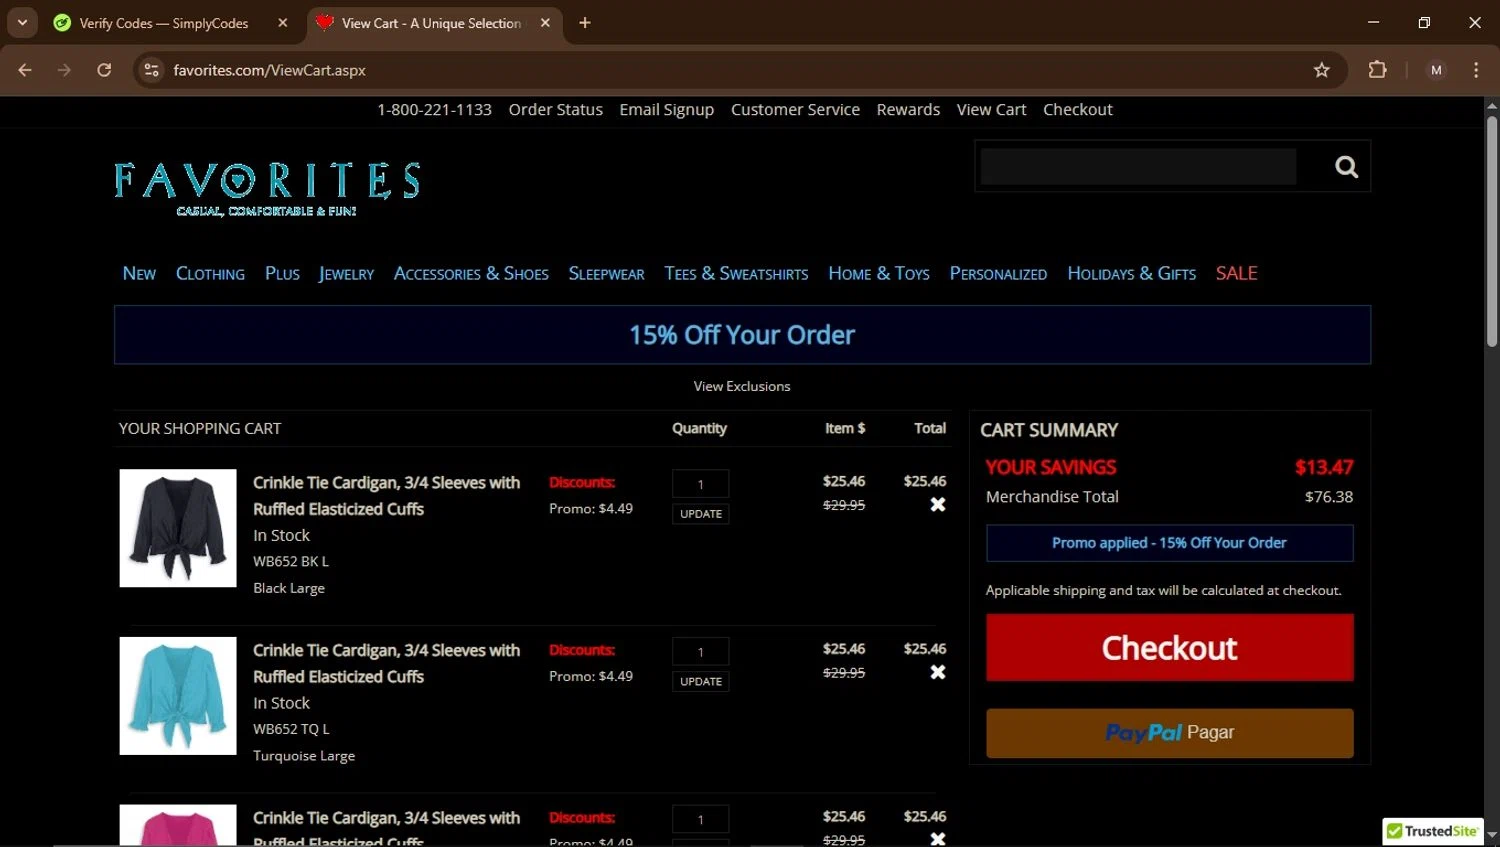
Task: Pay with the PayPal Pagar button
Action: [1170, 733]
